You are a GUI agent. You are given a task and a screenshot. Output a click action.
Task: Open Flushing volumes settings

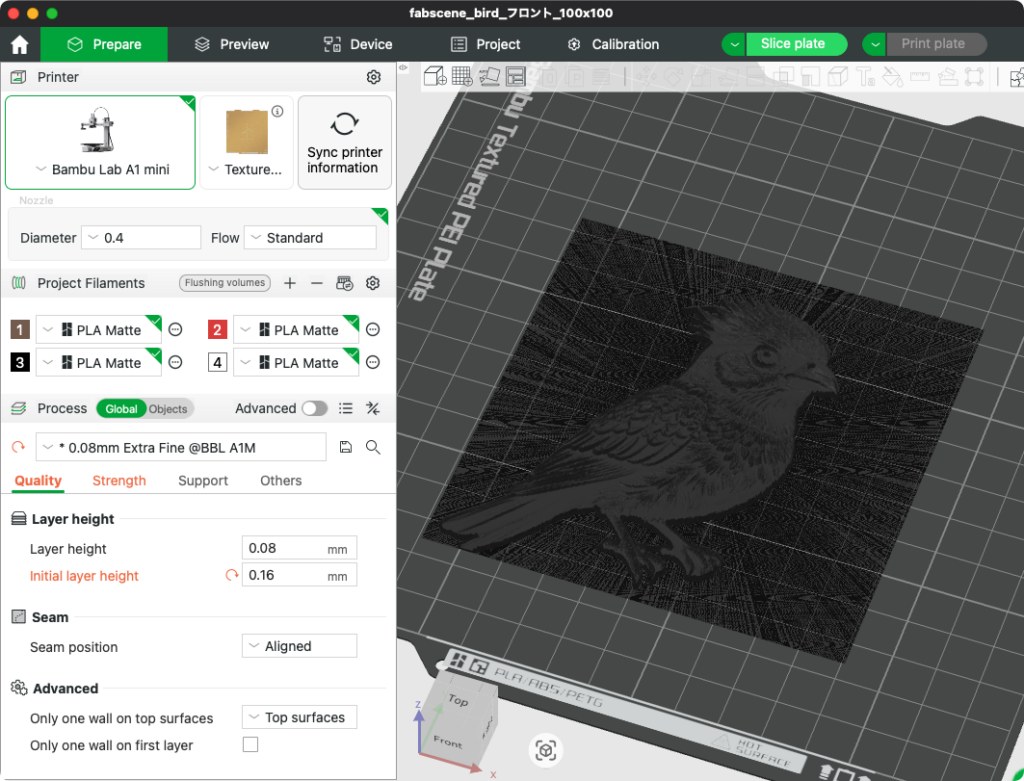coord(225,283)
